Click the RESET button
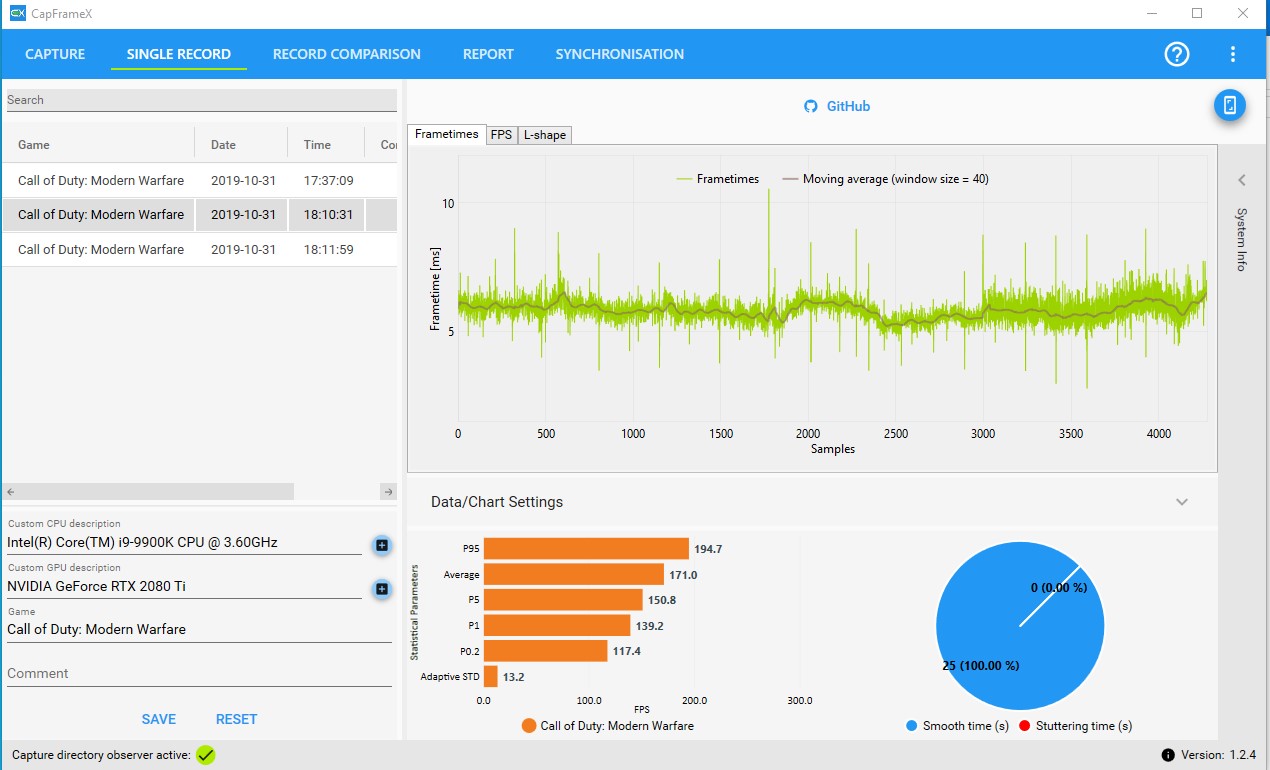1270x770 pixels. [x=237, y=719]
